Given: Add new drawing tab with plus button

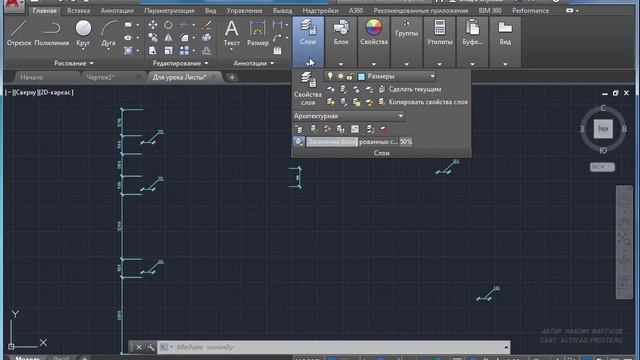Looking at the screenshot, I should click(232, 77).
